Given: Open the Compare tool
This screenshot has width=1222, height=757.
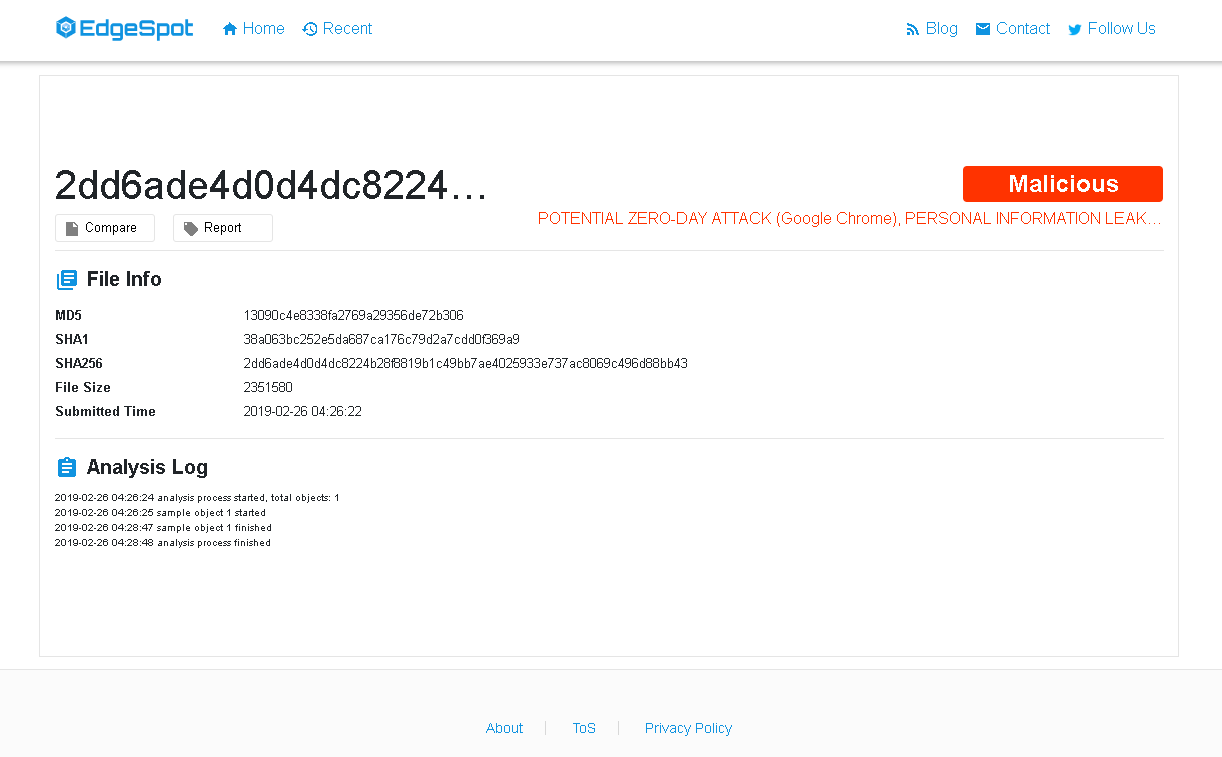Looking at the screenshot, I should [x=105, y=227].
